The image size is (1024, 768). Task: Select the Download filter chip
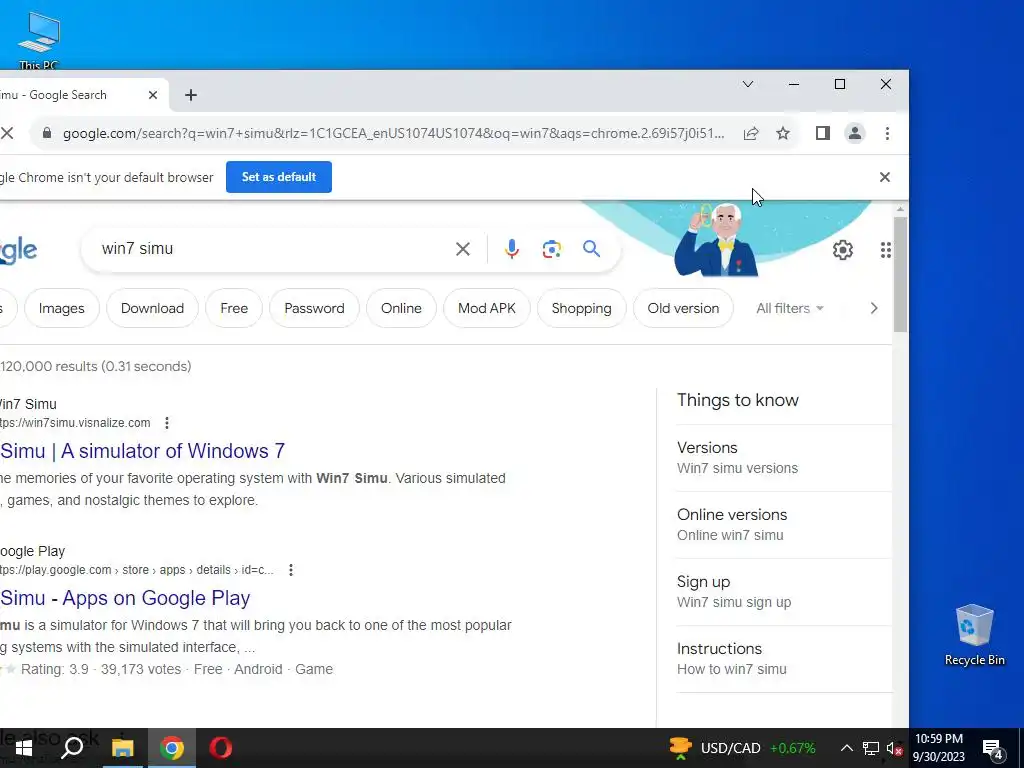pyautogui.click(x=152, y=308)
